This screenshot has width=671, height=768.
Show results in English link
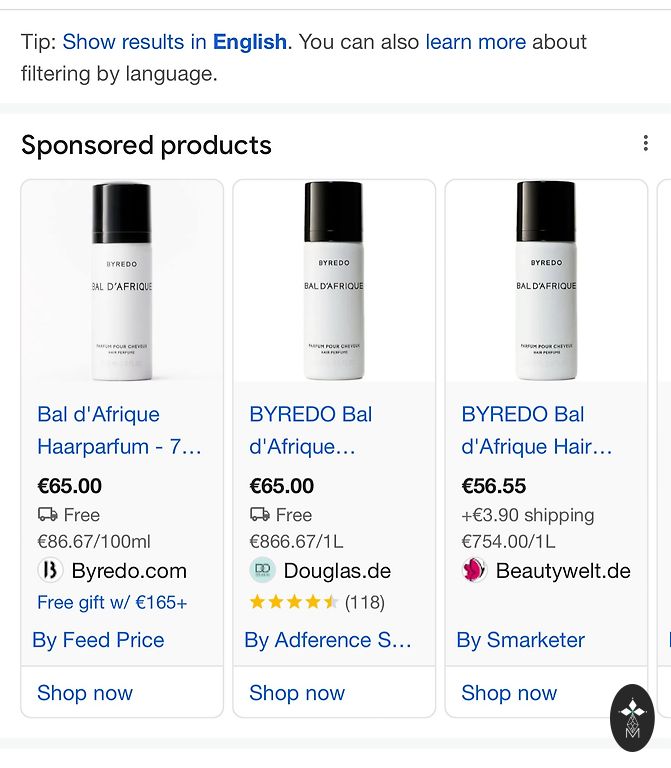pyautogui.click(x=175, y=42)
